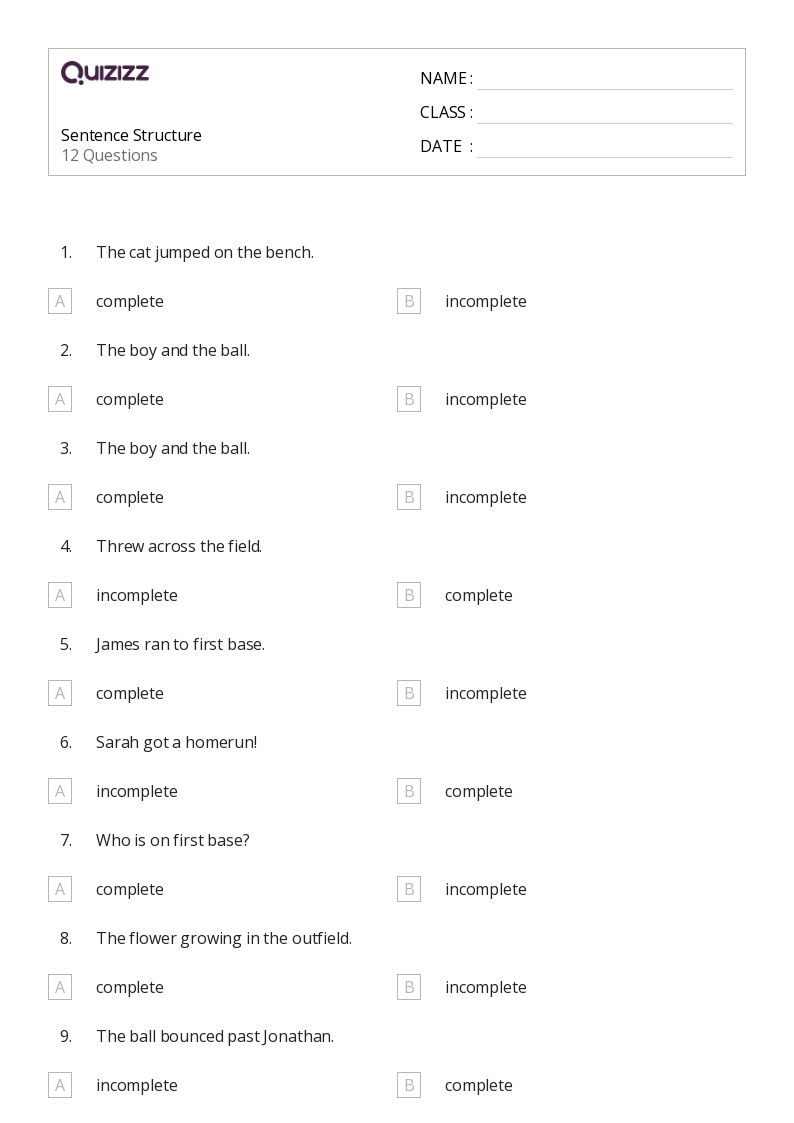Click the Quizizz logo
Viewport: 794px width, 1123px height.
point(105,73)
